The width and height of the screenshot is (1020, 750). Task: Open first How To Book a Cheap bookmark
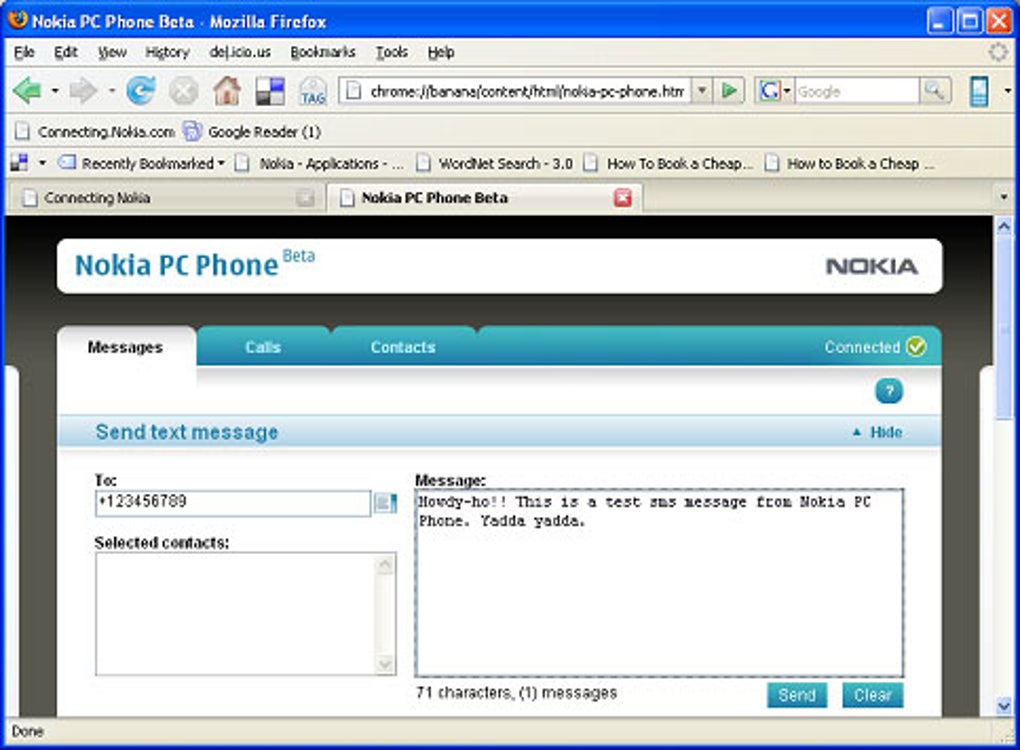[668, 164]
